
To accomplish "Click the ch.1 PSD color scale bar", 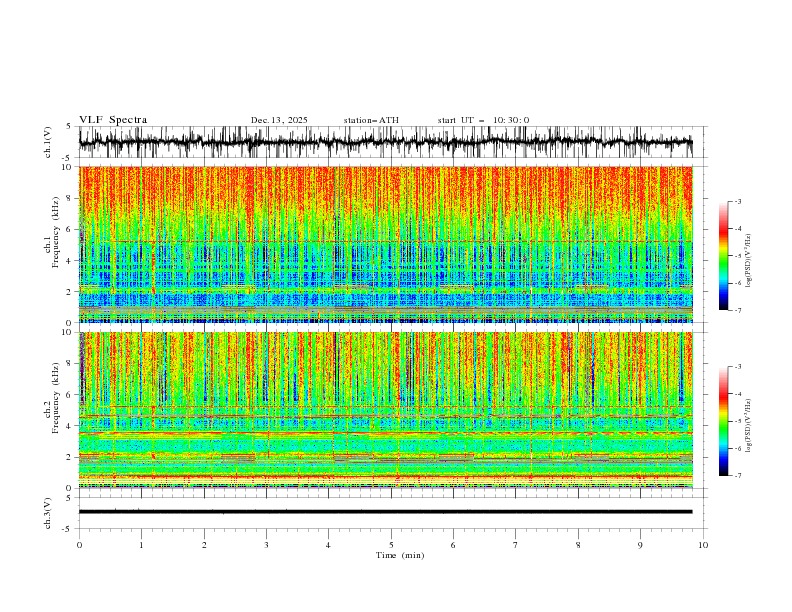I will click(723, 256).
